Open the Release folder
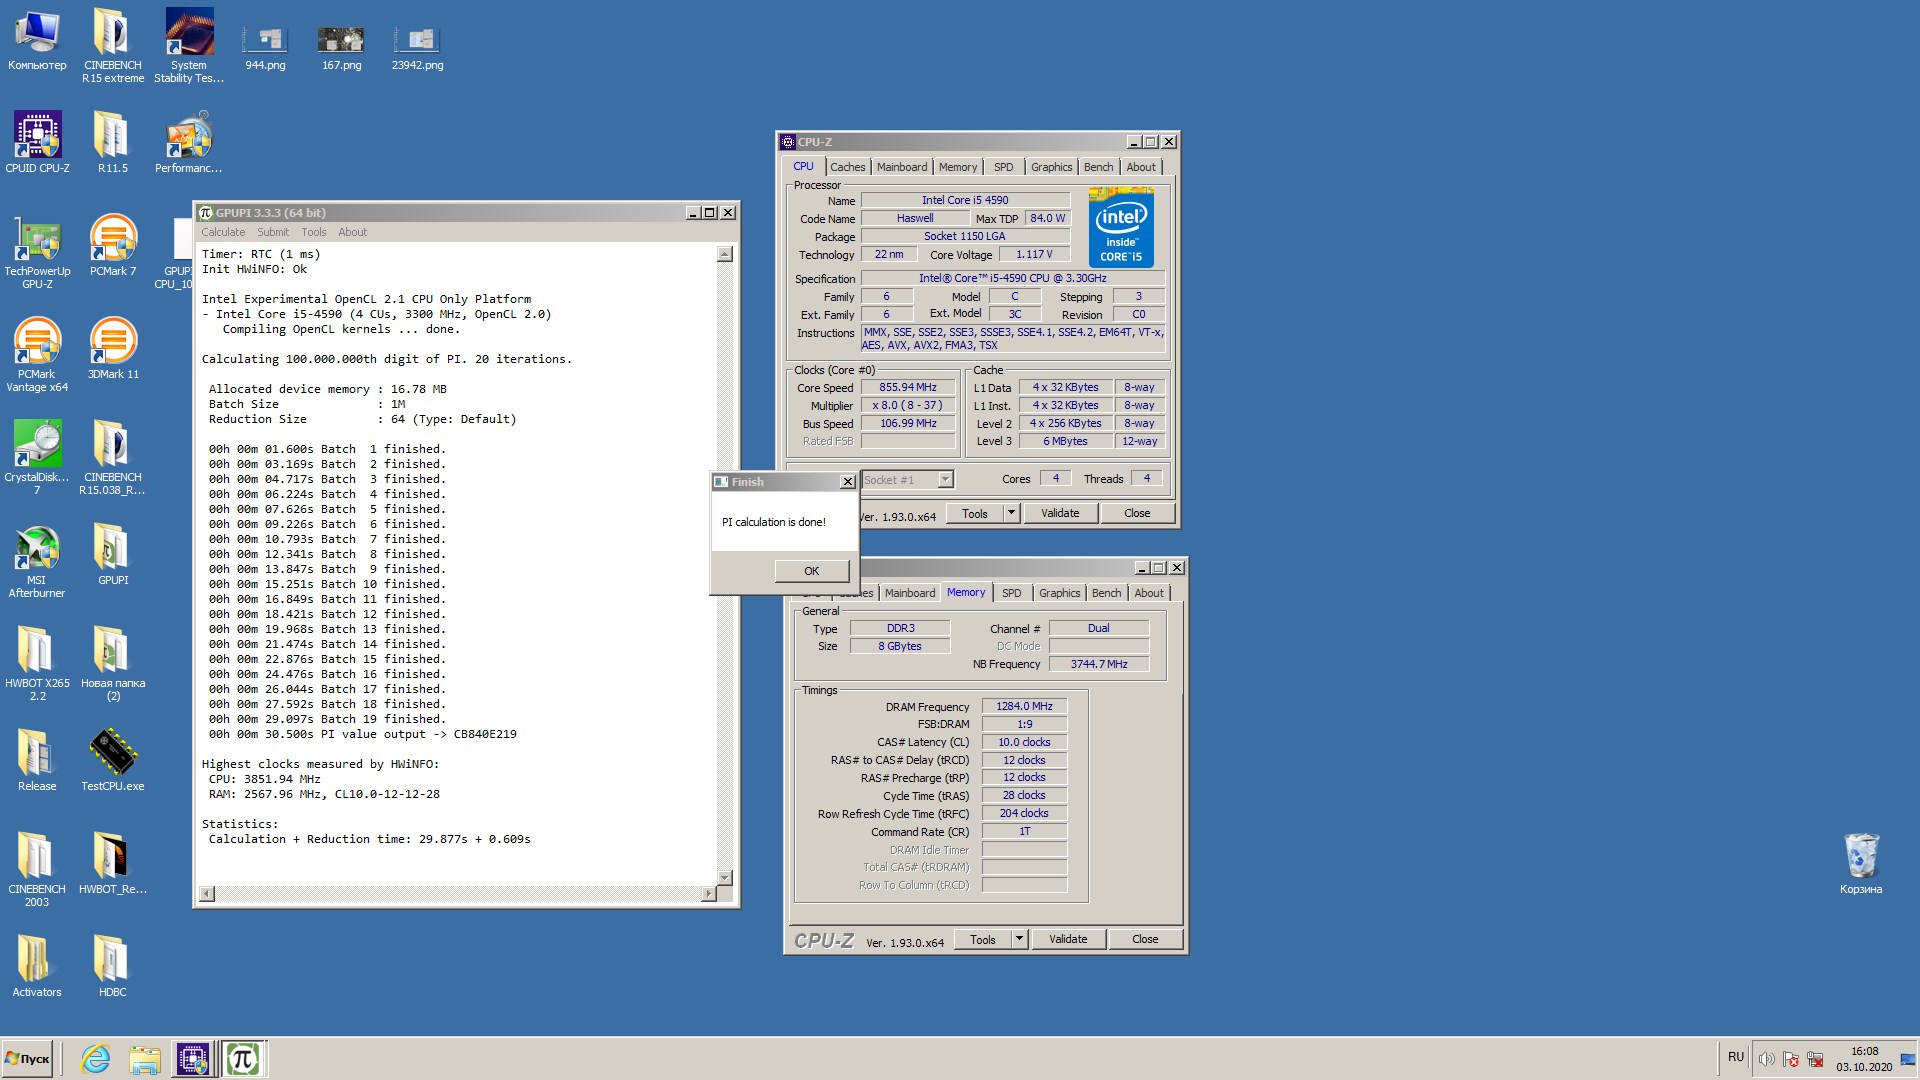The width and height of the screenshot is (1920, 1080). click(x=37, y=761)
